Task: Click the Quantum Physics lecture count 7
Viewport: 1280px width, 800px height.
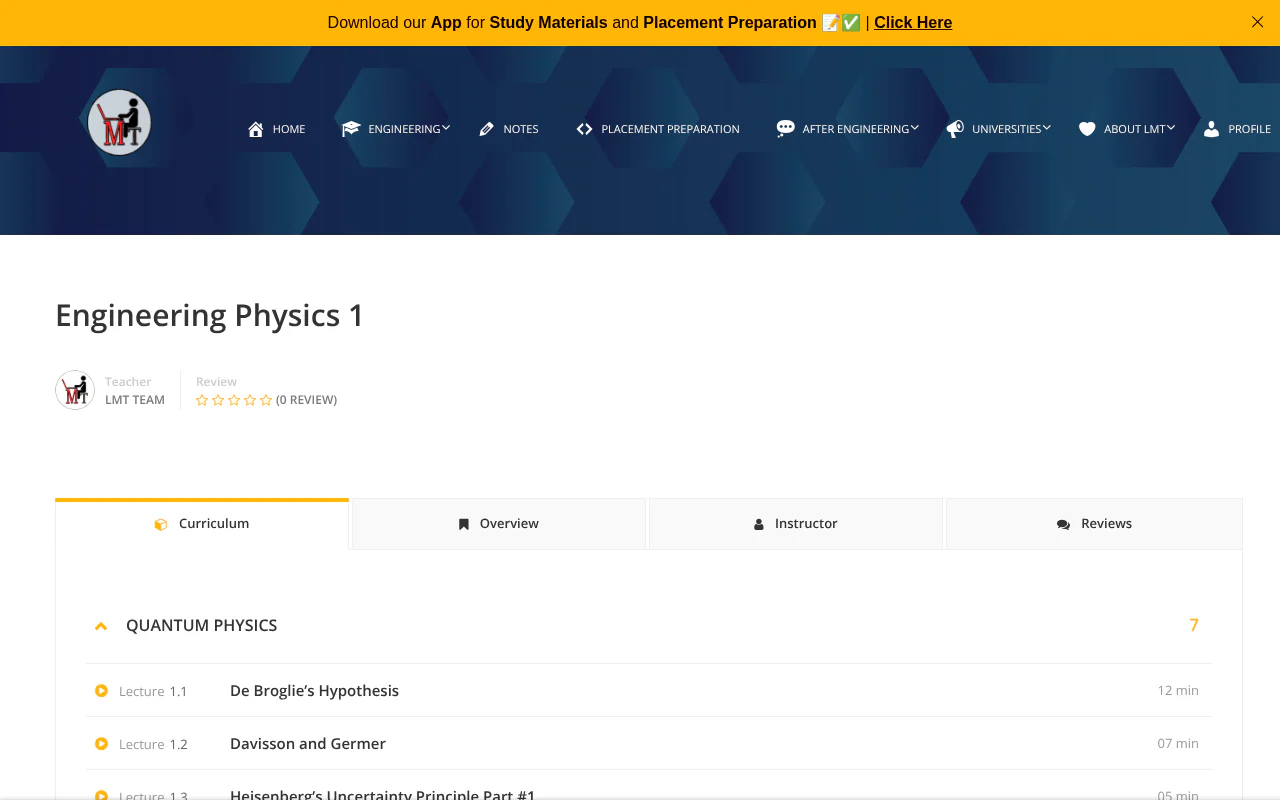Action: tap(1194, 625)
